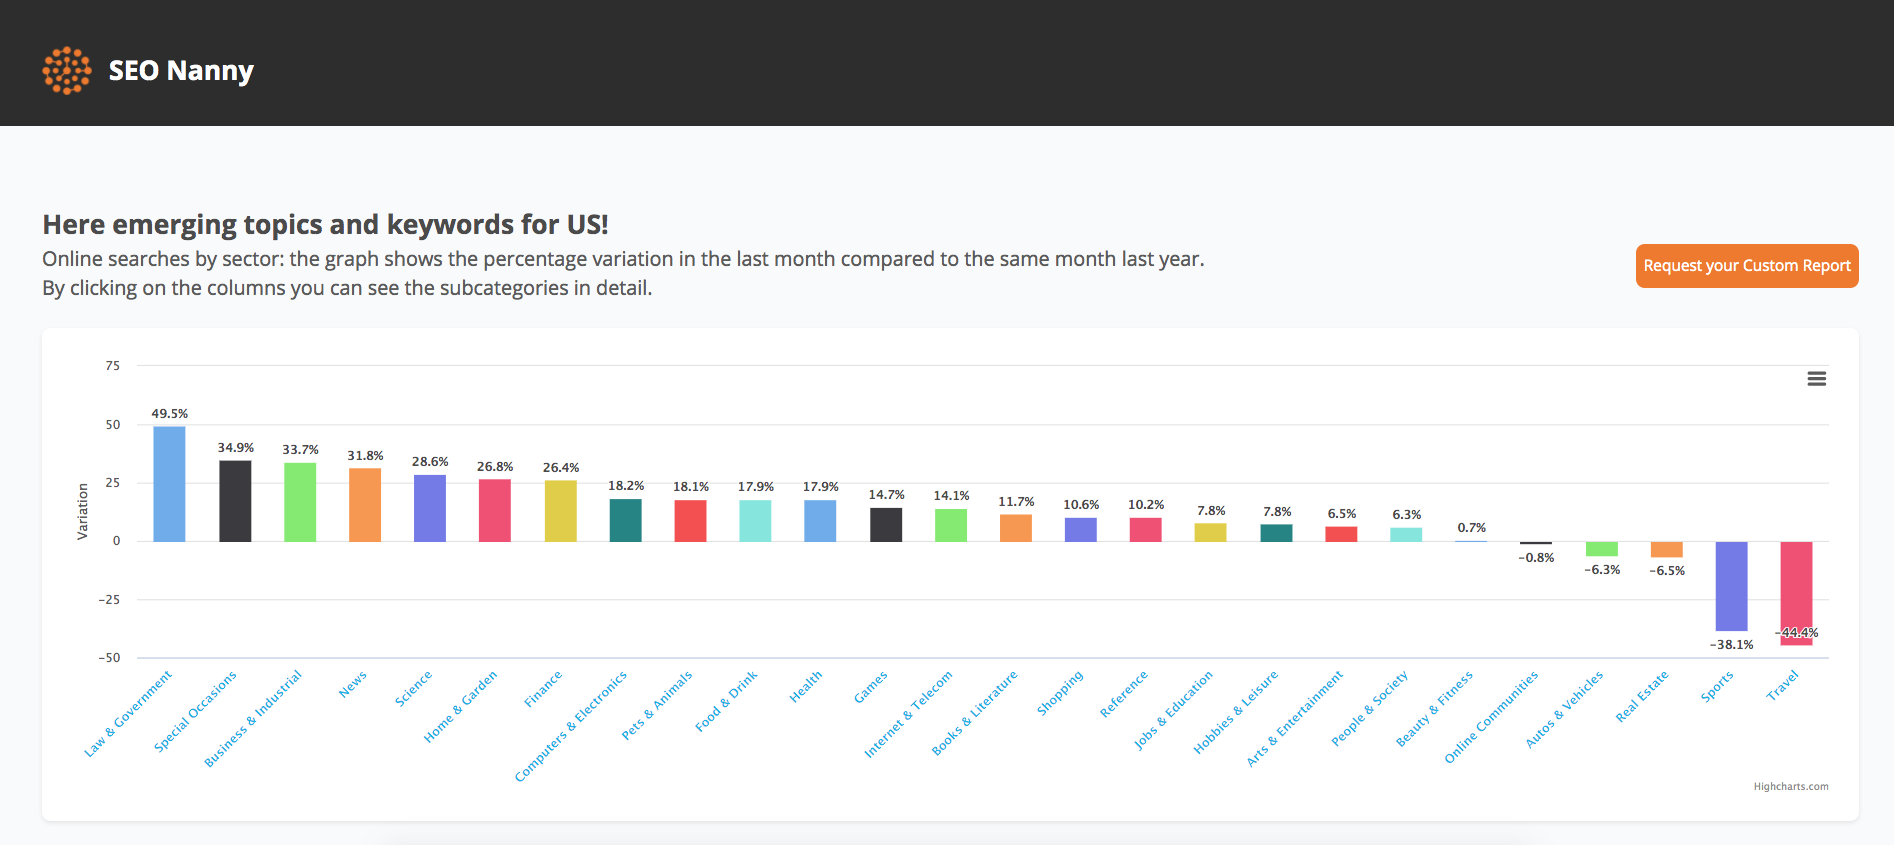Screen dimensions: 1894x845
Task: Open the Finance bar showing 26.4%
Action: pyautogui.click(x=561, y=511)
